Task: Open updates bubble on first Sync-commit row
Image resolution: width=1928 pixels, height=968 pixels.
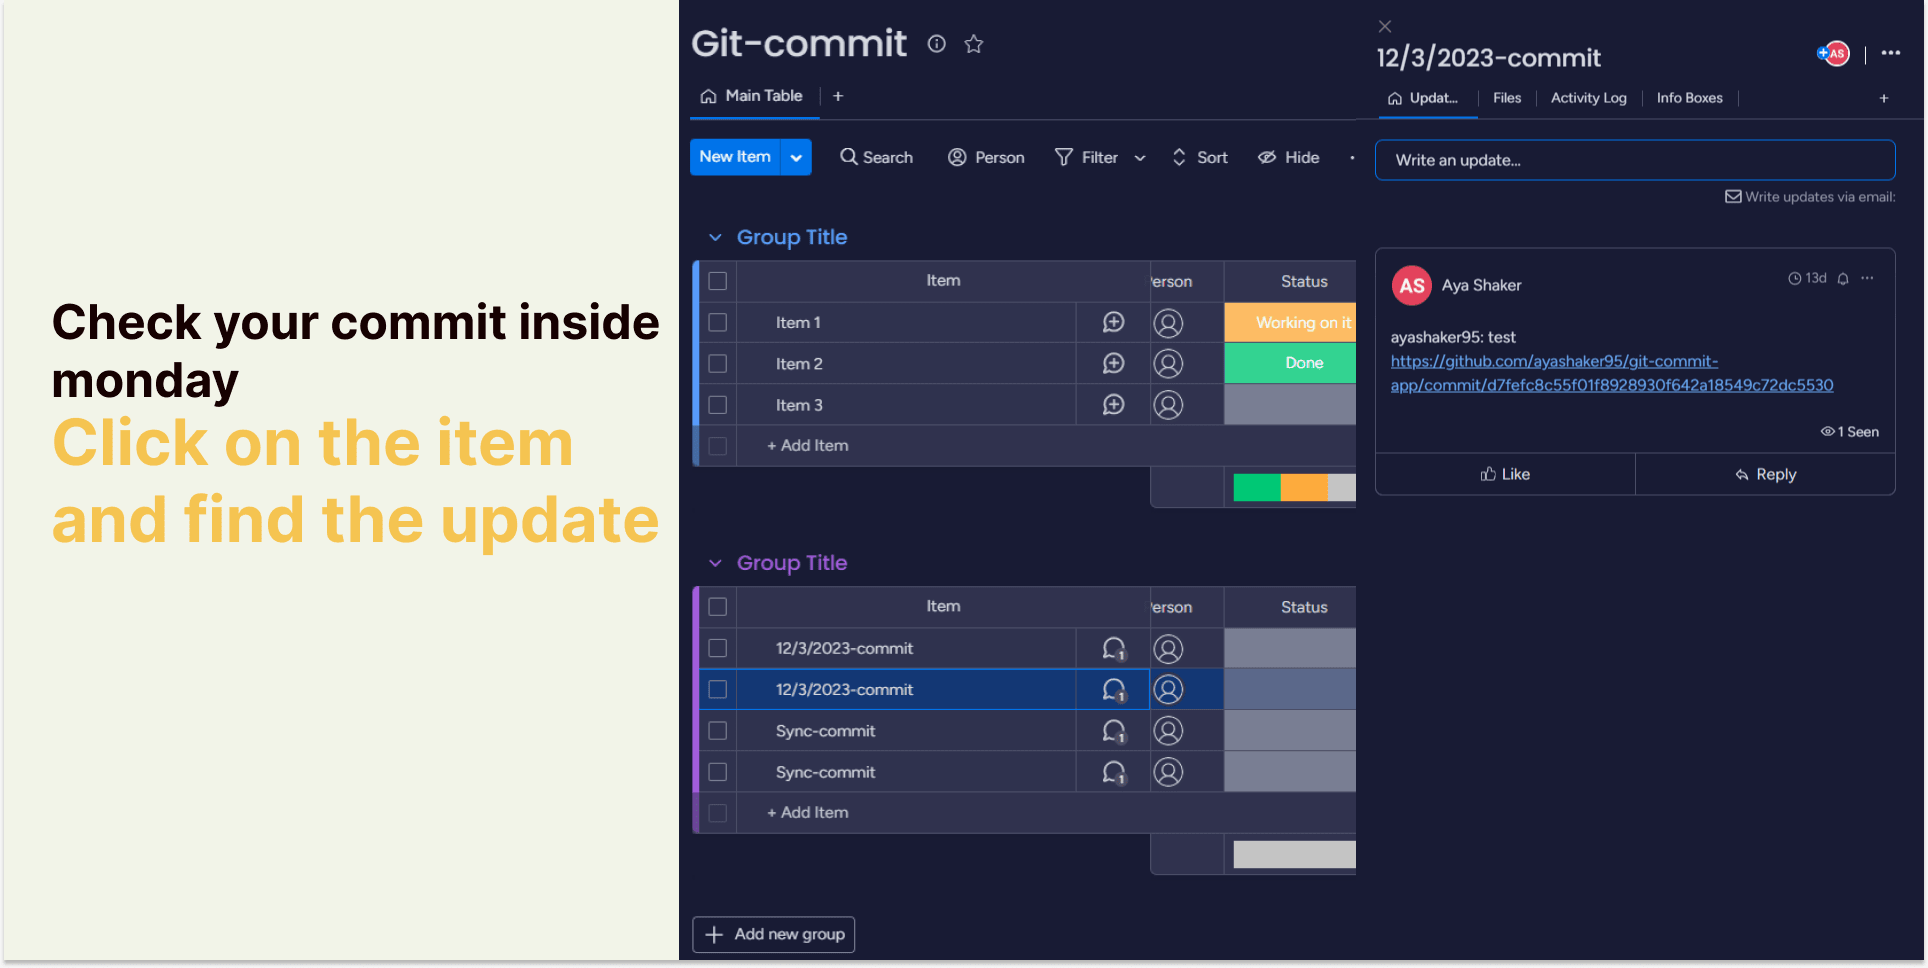Action: point(1114,731)
